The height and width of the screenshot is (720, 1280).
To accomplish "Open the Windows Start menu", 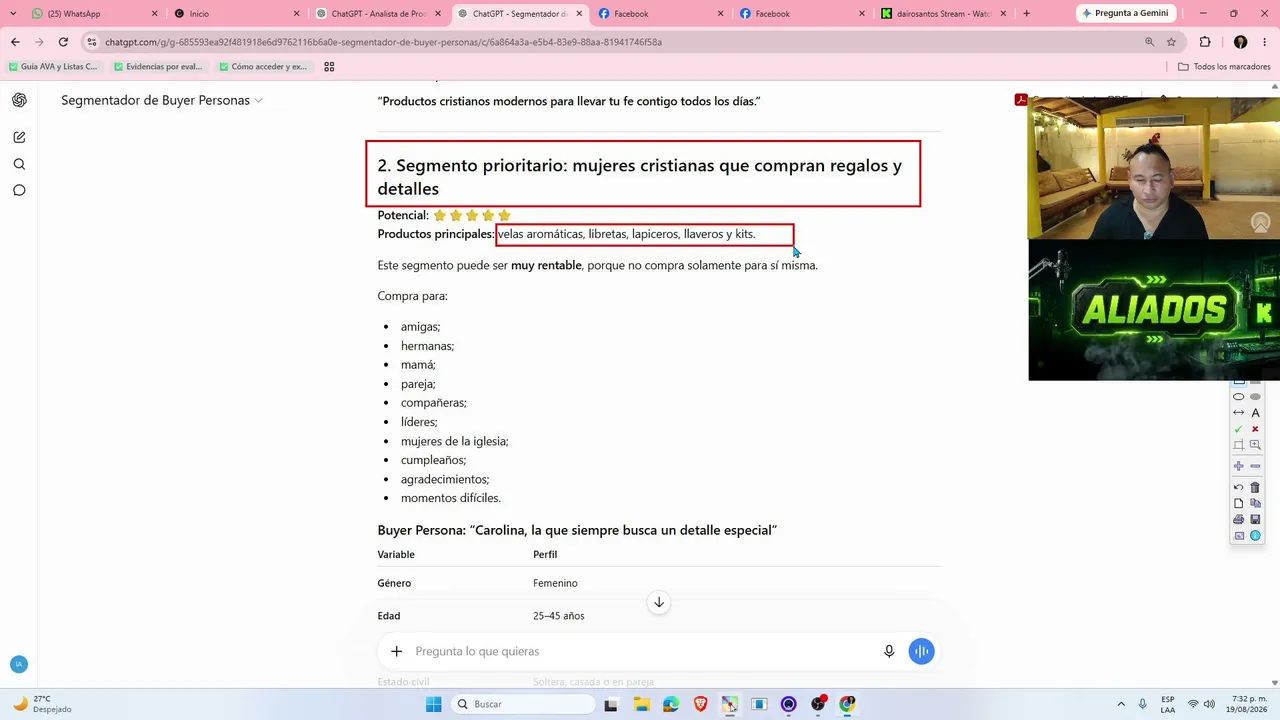I will pyautogui.click(x=433, y=704).
